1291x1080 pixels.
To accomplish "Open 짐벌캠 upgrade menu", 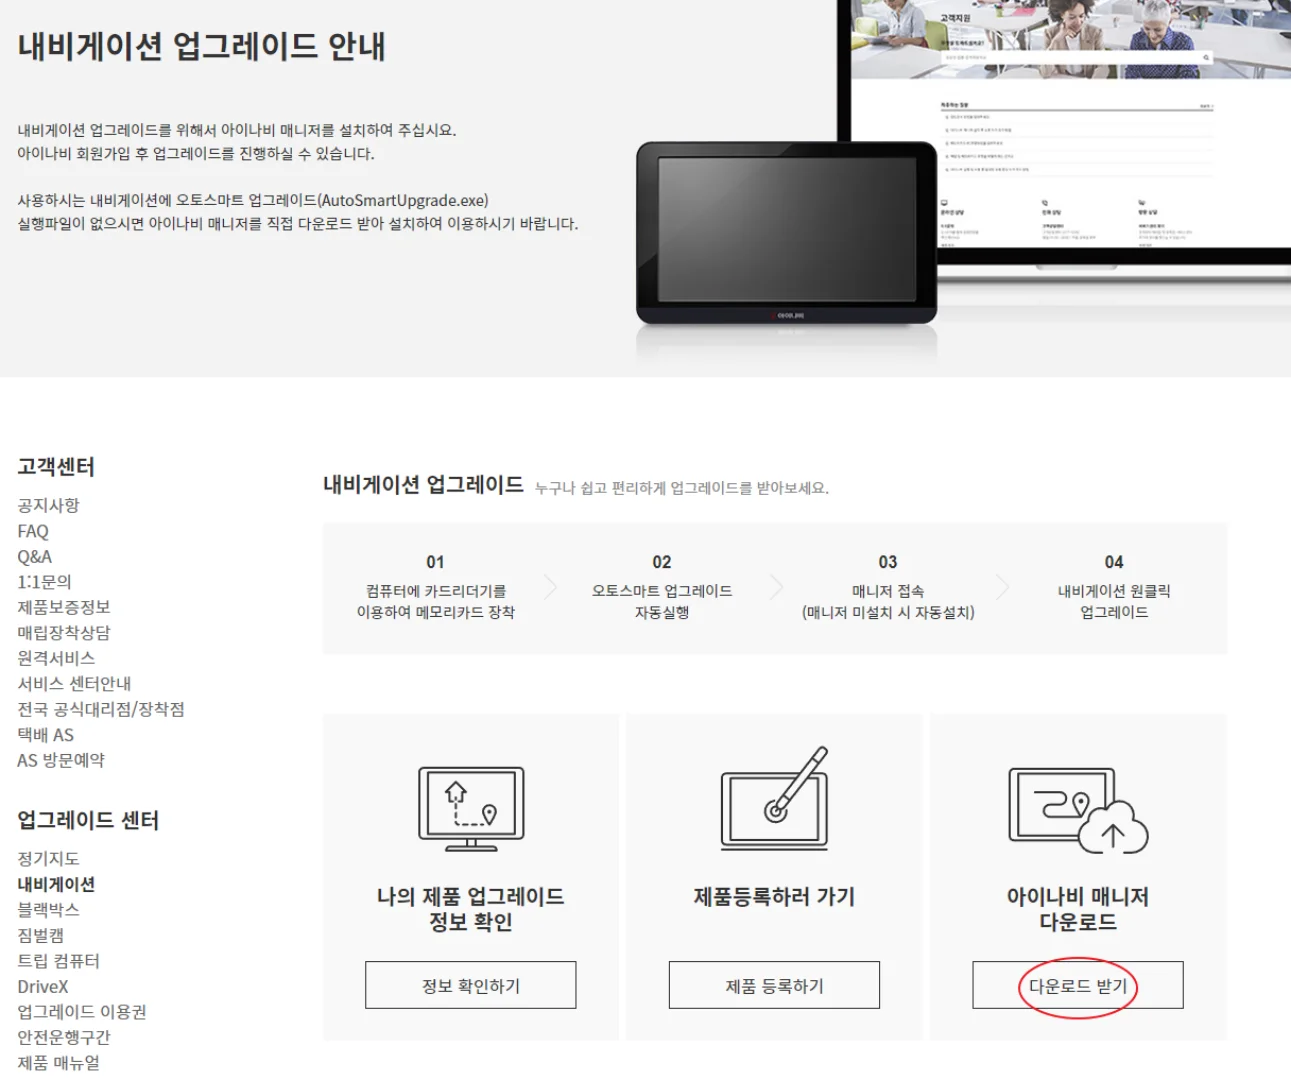I will (x=41, y=935).
